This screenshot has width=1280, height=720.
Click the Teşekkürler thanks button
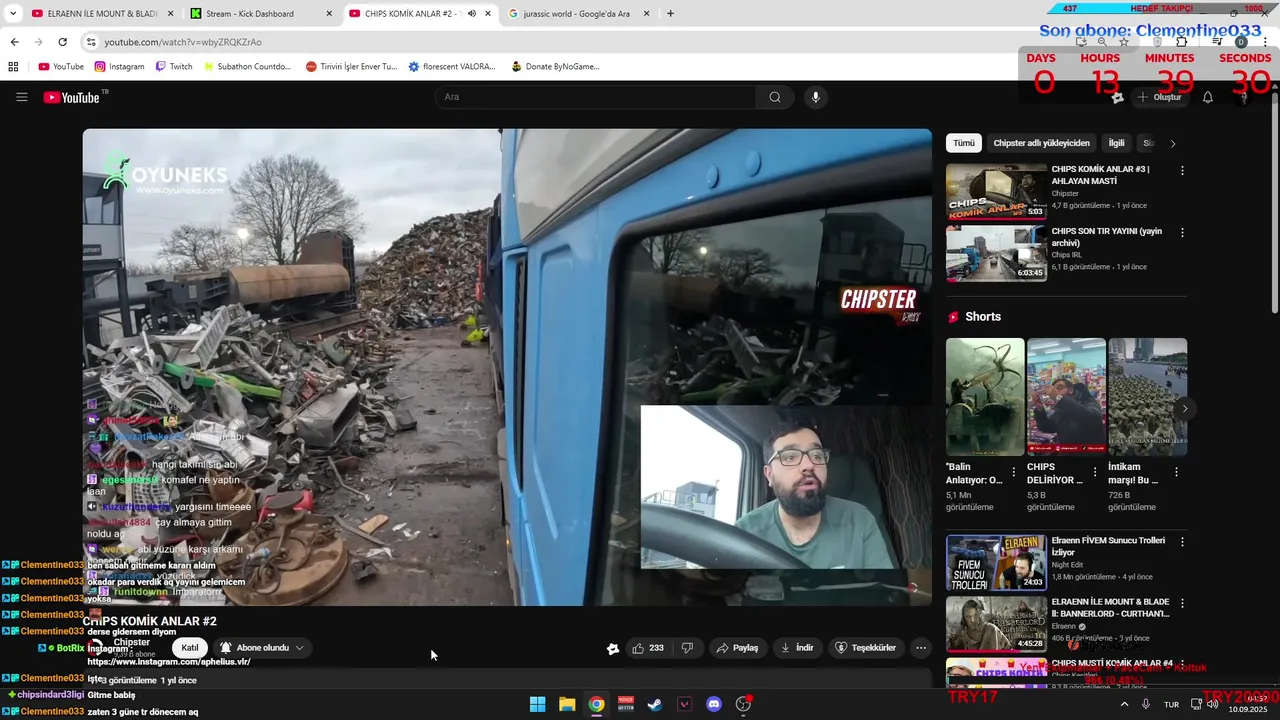coord(866,648)
